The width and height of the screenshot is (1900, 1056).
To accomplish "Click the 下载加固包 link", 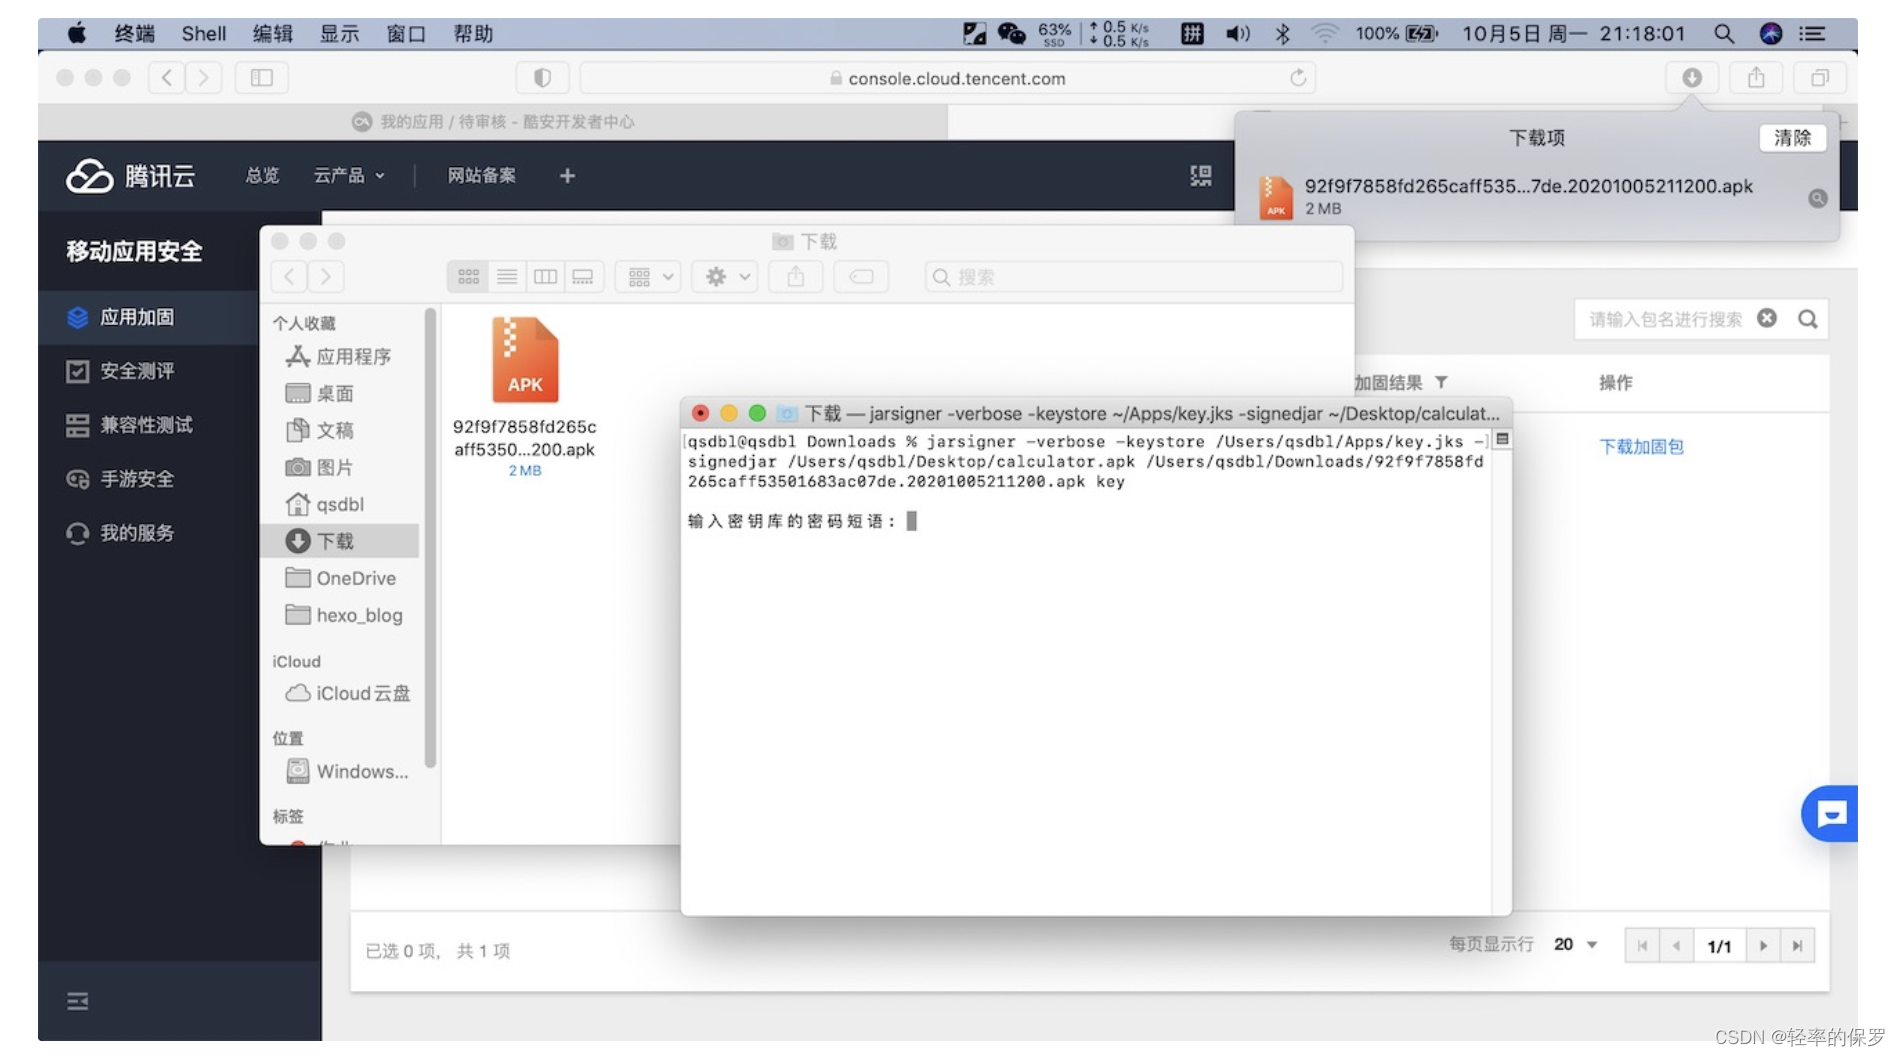I will tap(1641, 447).
